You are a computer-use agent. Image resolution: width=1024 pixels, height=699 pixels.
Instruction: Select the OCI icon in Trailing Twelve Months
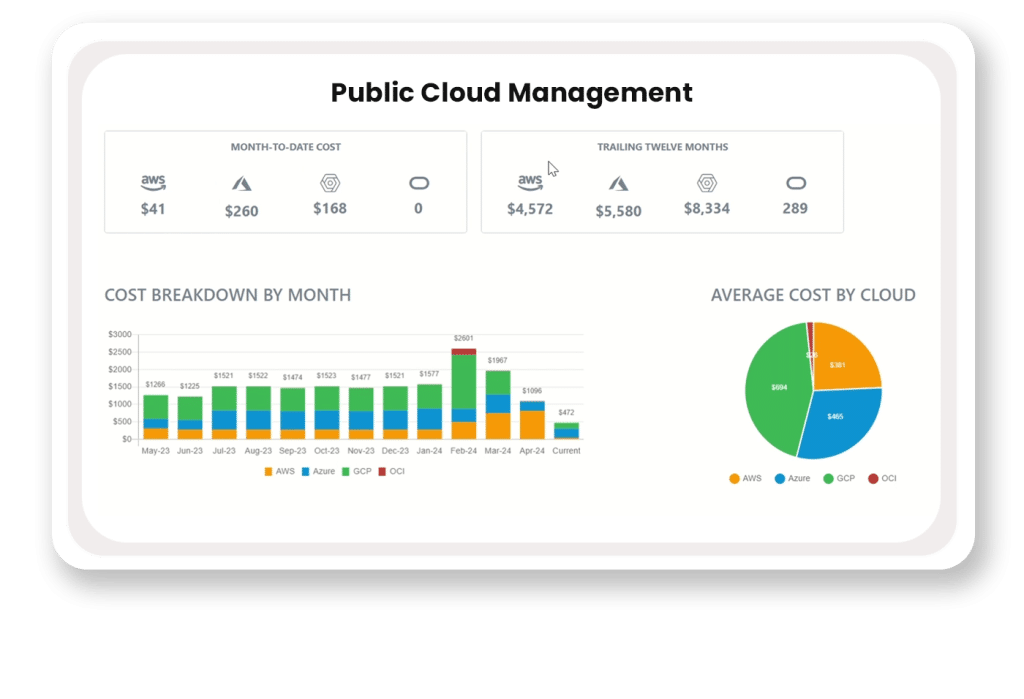pos(794,184)
